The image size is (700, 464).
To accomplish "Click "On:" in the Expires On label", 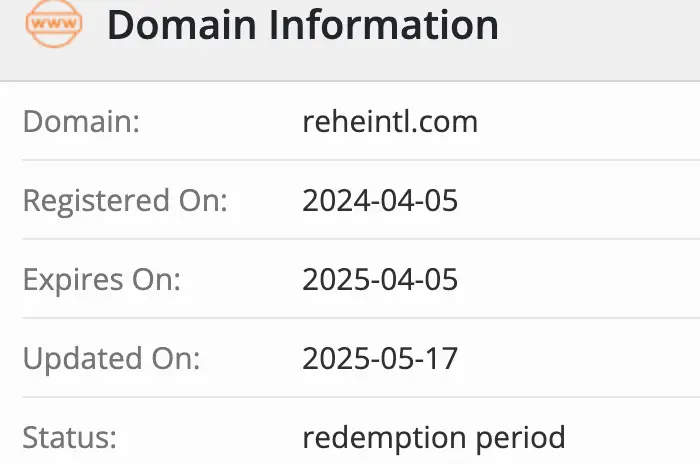I will 158,279.
